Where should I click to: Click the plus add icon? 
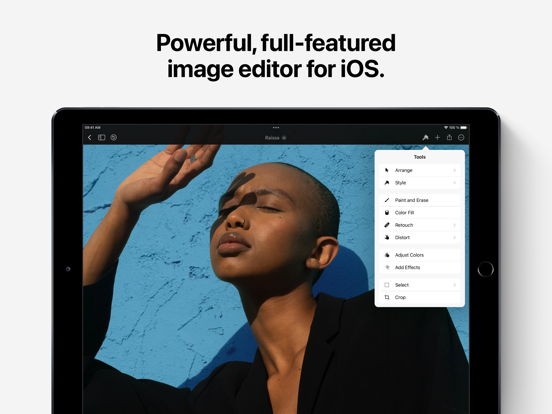[x=437, y=138]
